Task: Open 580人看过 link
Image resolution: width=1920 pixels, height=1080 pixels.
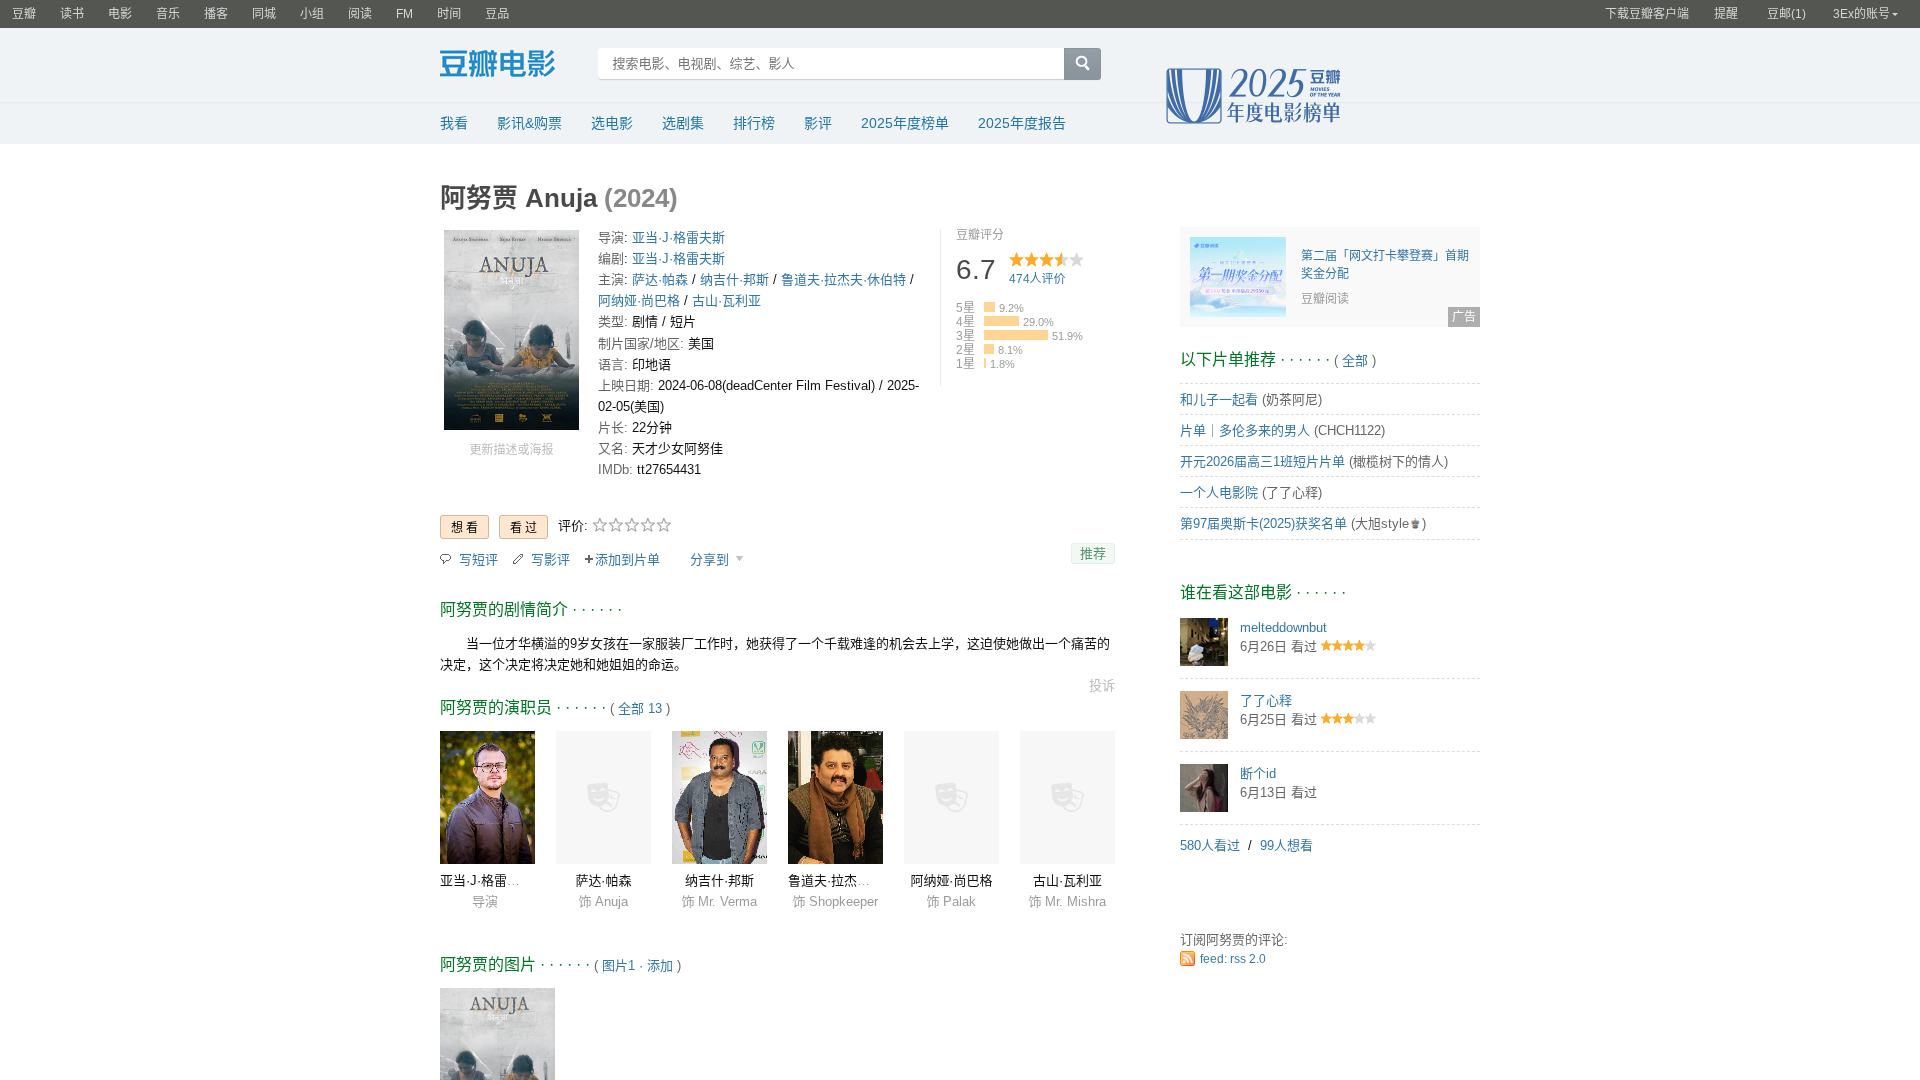Action: click(1210, 846)
